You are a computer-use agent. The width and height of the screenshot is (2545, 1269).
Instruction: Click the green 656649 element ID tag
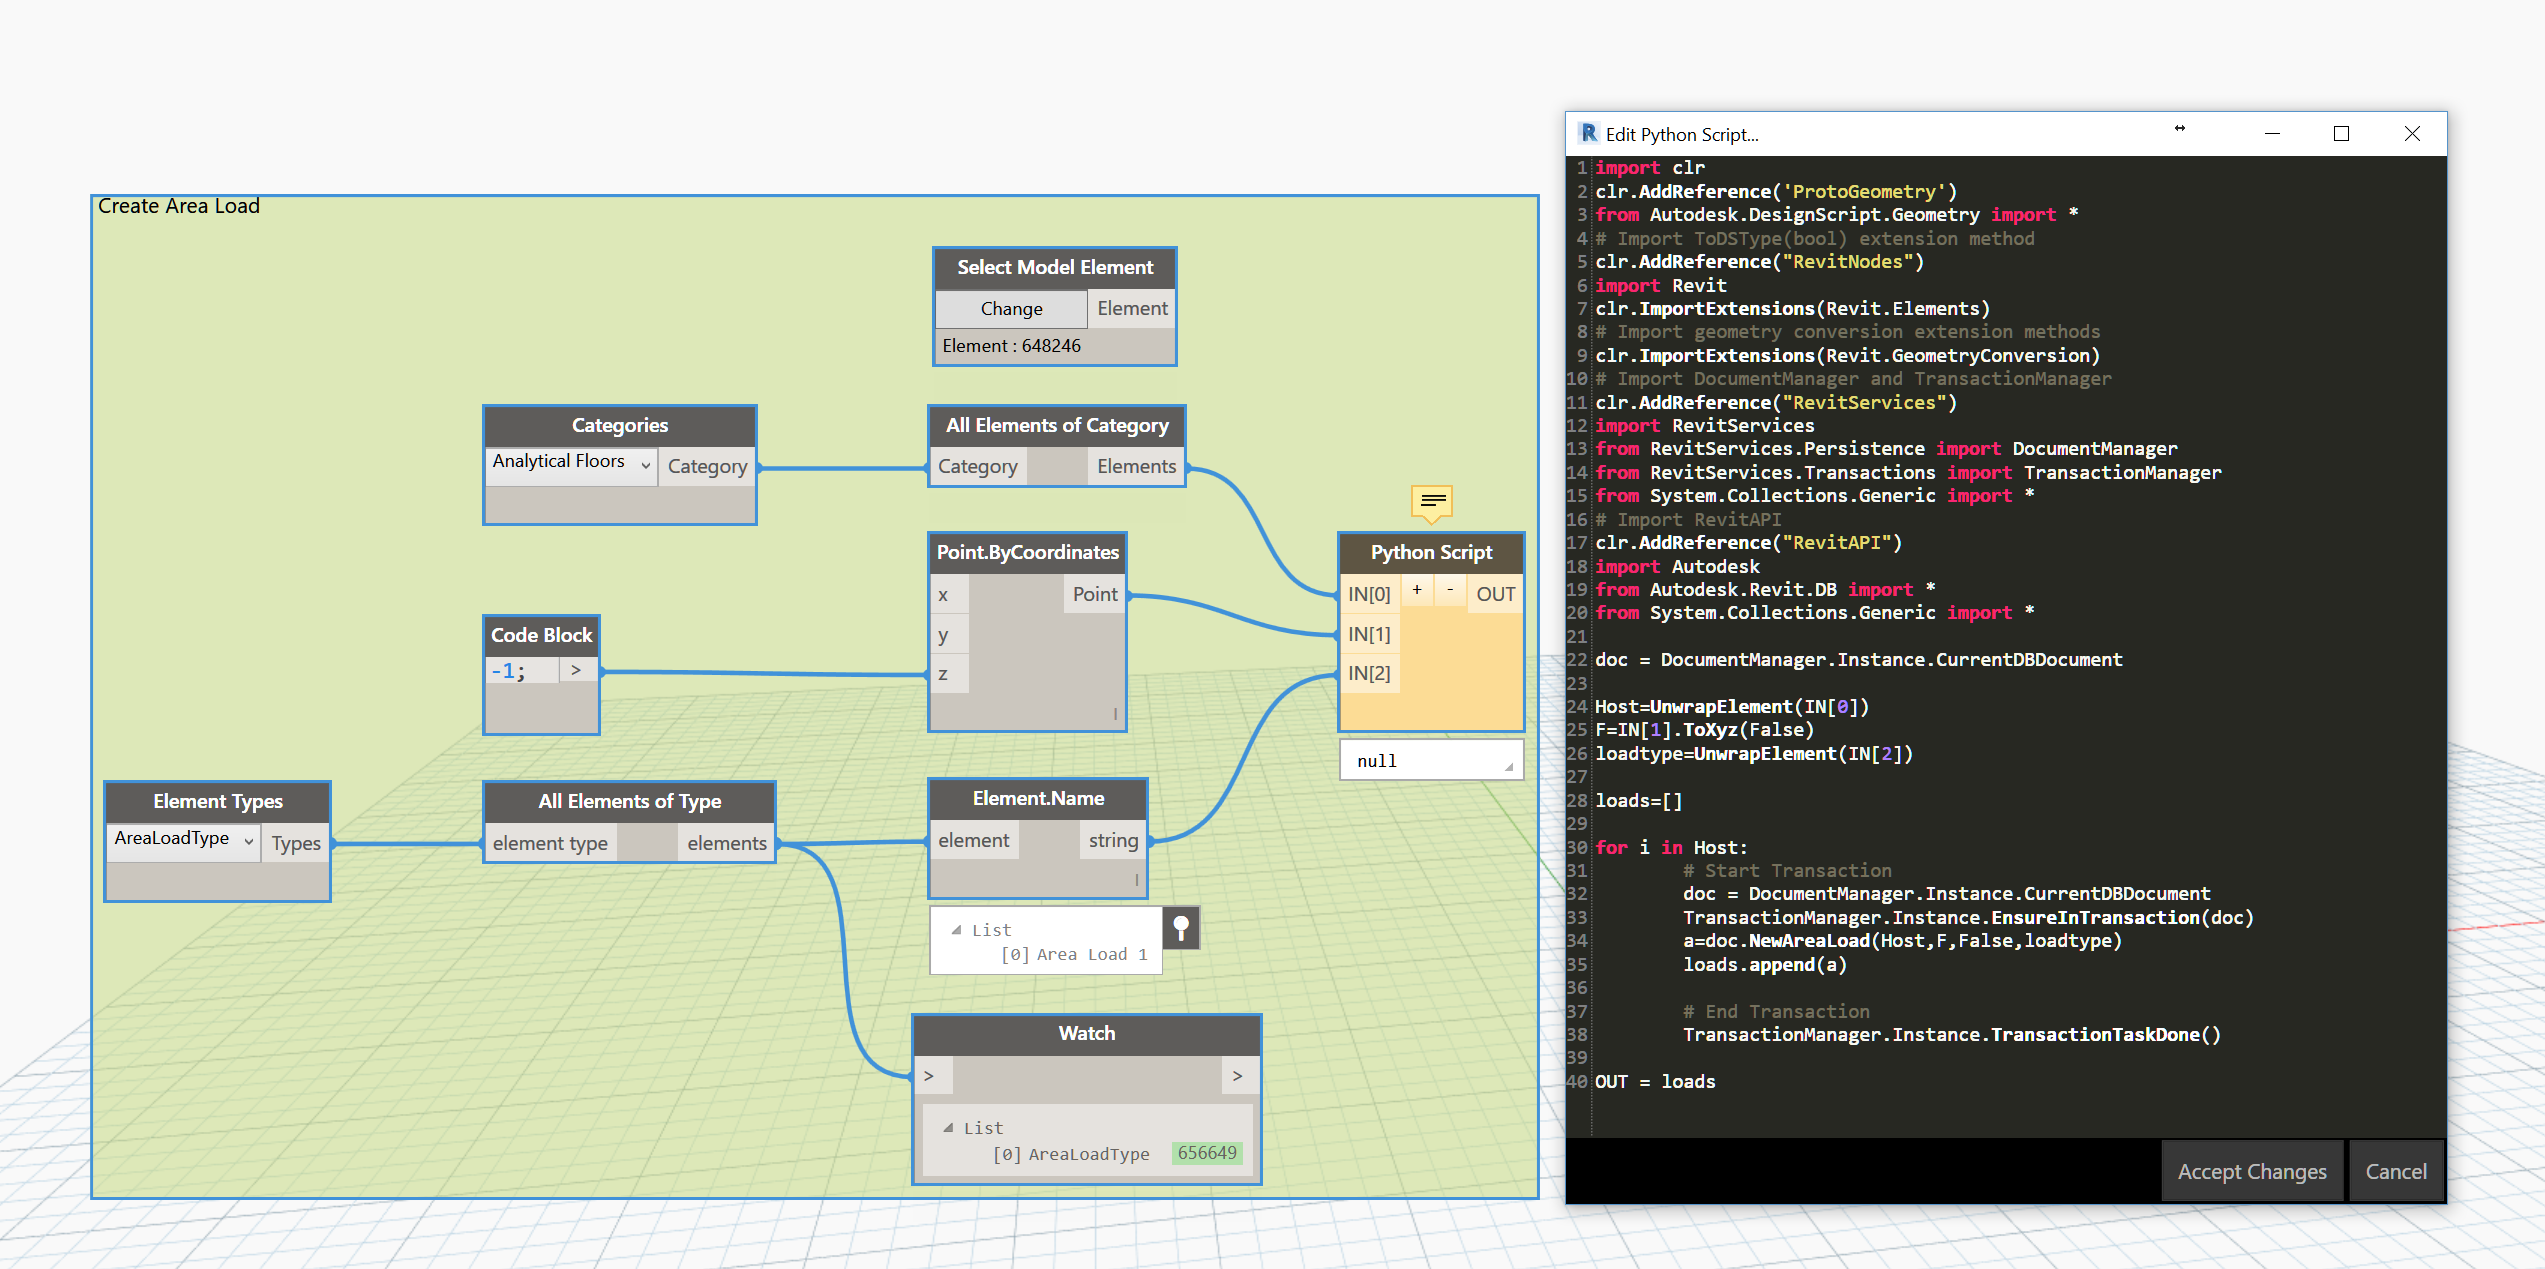(x=1207, y=1153)
